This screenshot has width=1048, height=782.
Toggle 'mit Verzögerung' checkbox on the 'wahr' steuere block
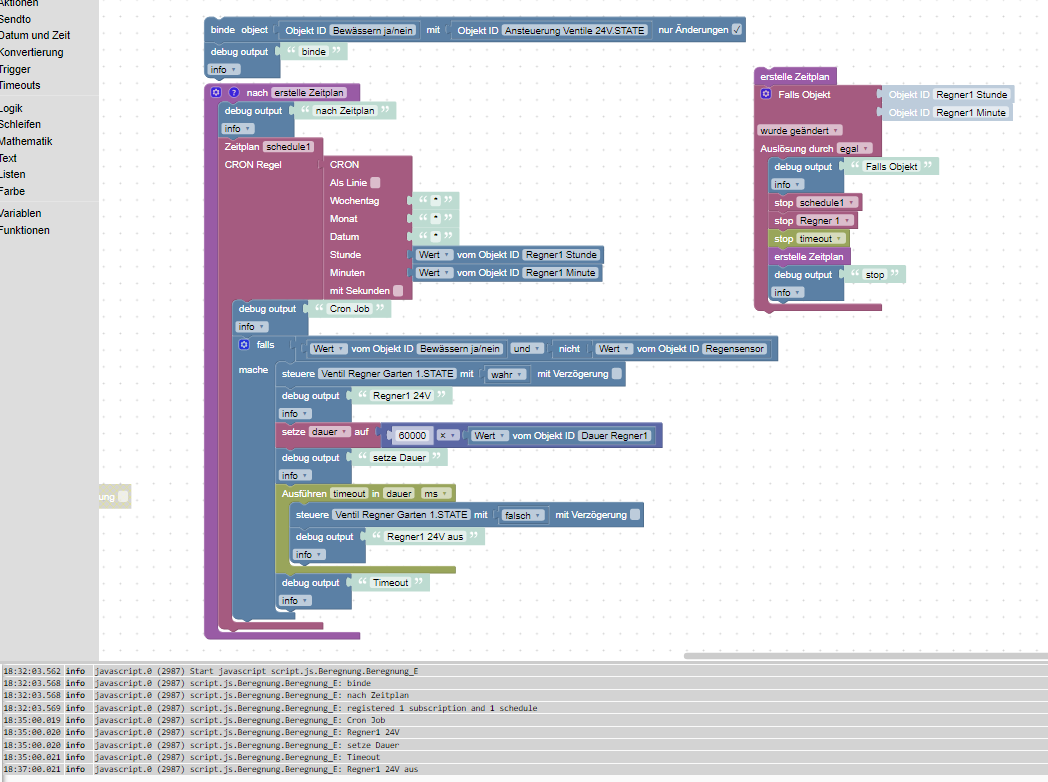tap(617, 374)
